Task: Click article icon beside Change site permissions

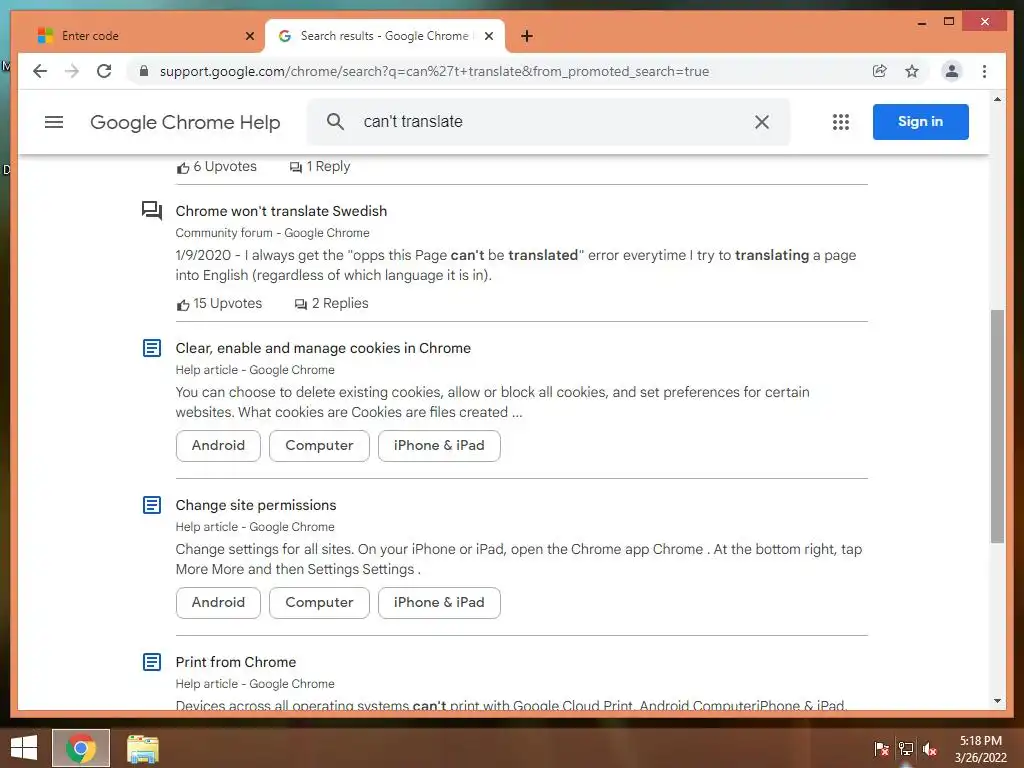Action: click(x=152, y=505)
